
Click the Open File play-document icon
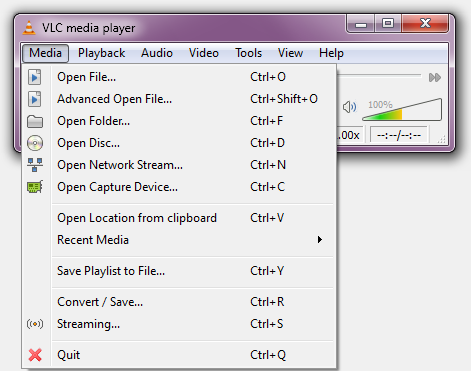point(35,77)
